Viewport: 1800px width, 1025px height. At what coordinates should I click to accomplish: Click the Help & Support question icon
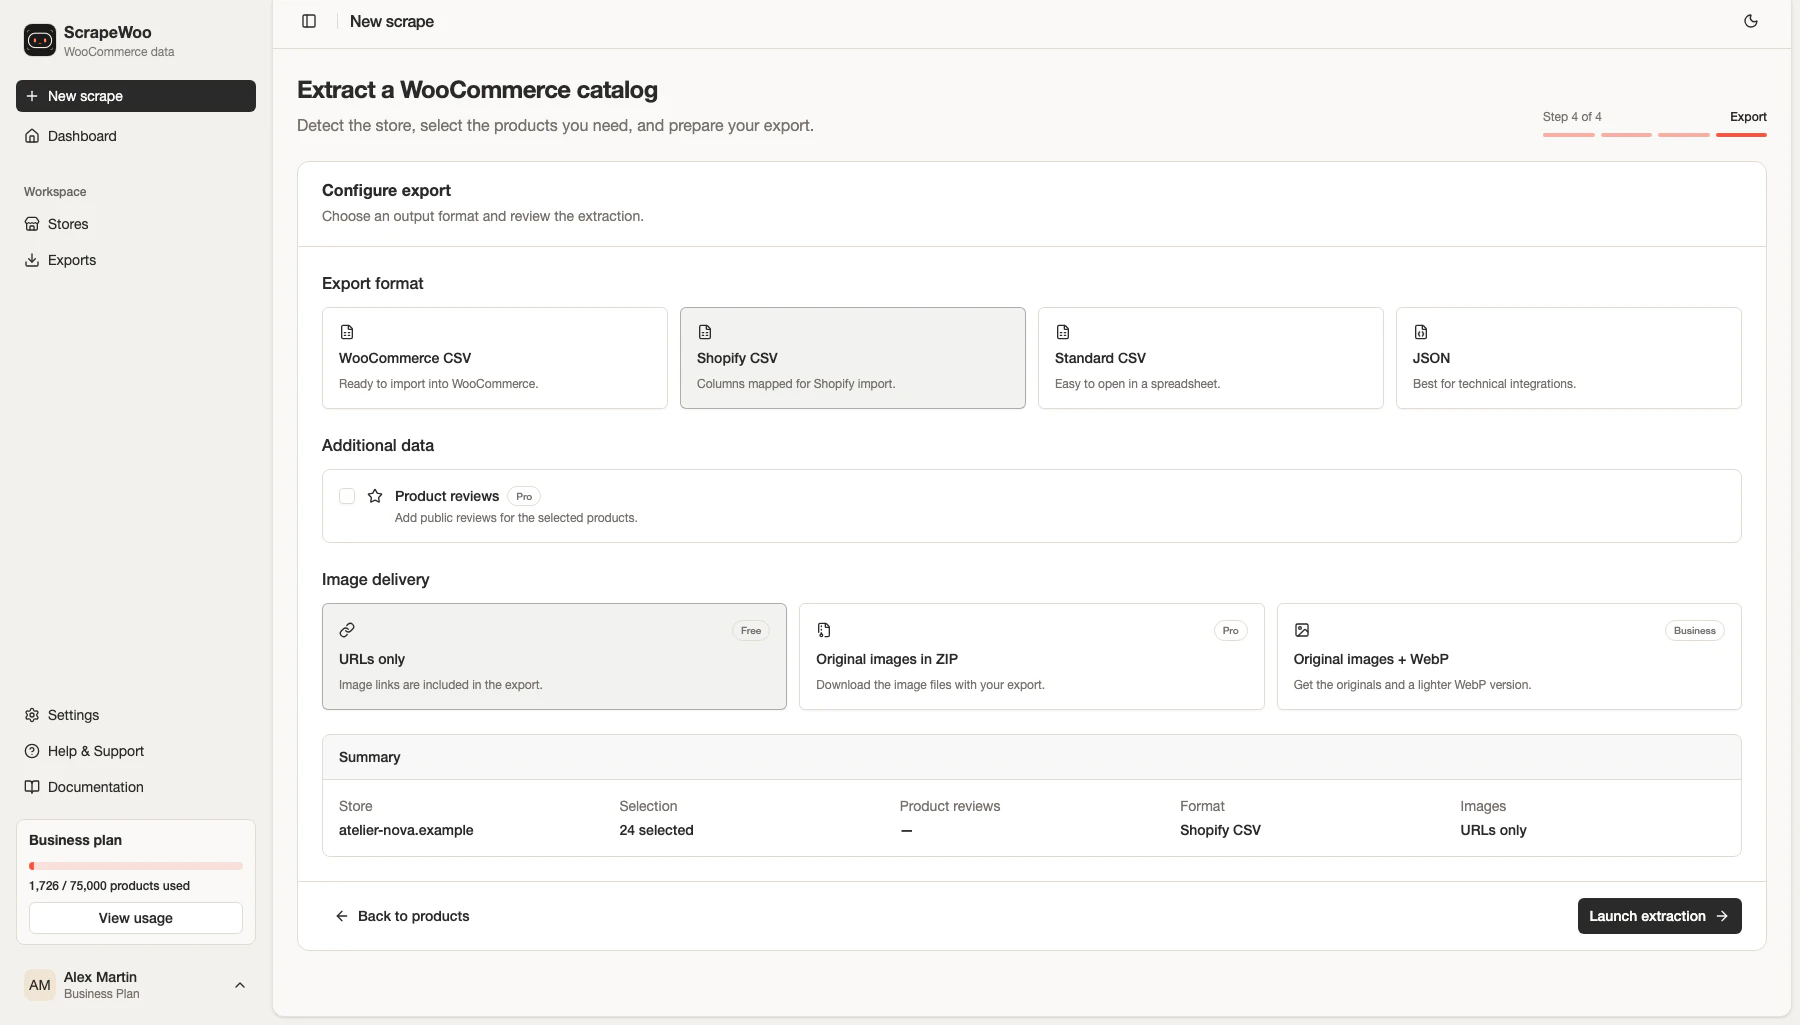(32, 751)
